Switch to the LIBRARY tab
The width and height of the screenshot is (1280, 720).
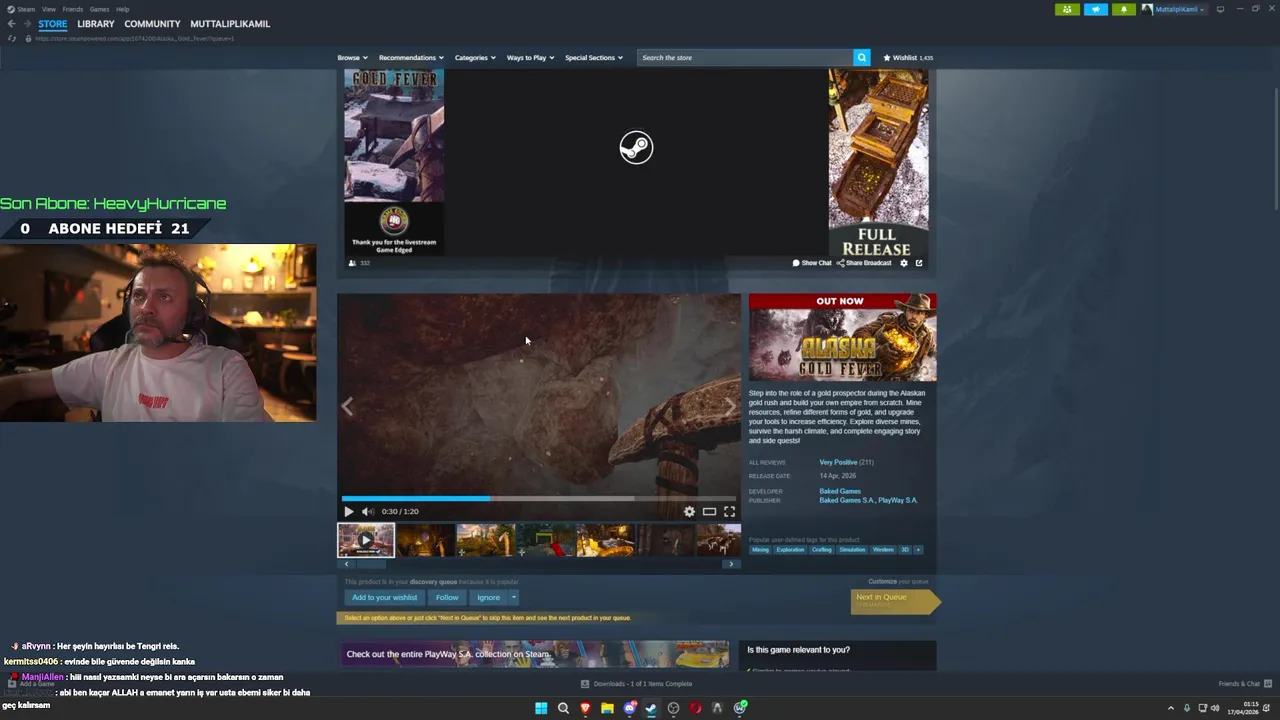tap(96, 24)
